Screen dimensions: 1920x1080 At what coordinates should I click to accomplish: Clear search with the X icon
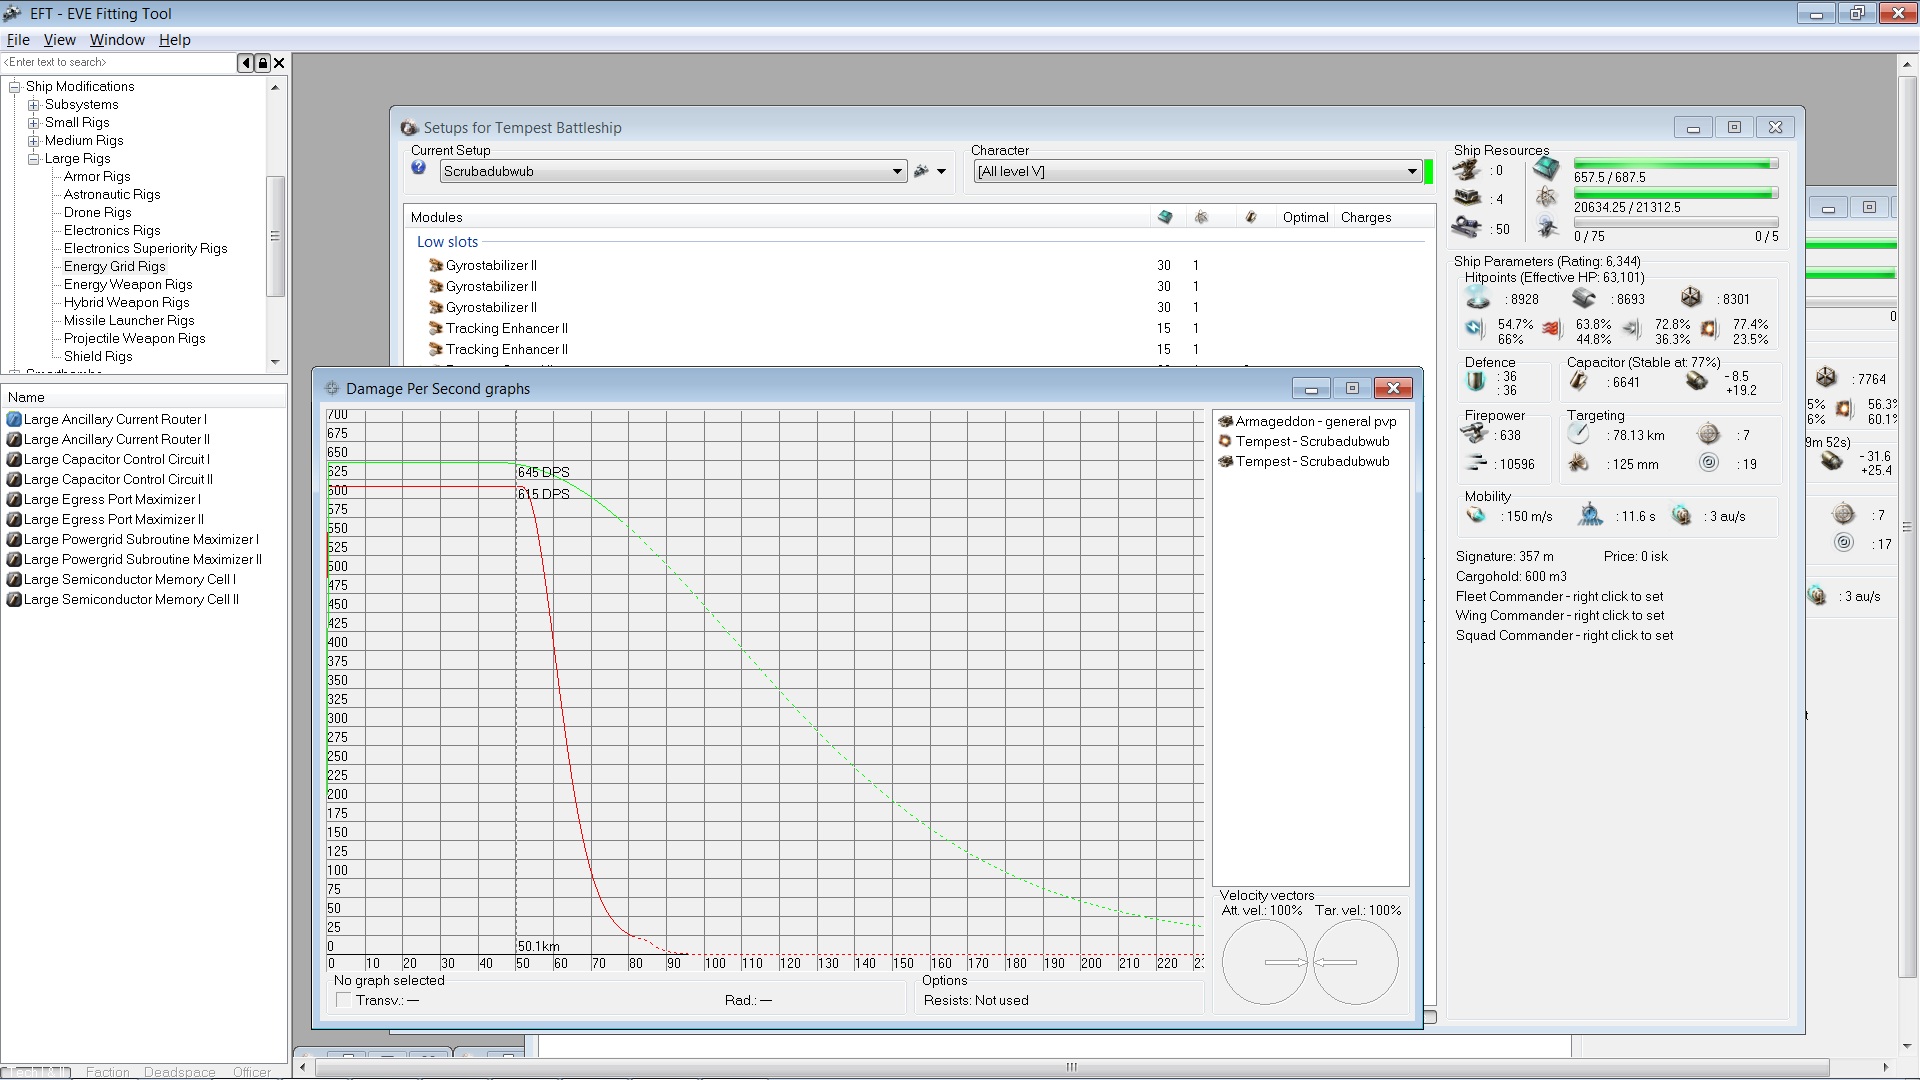[279, 63]
